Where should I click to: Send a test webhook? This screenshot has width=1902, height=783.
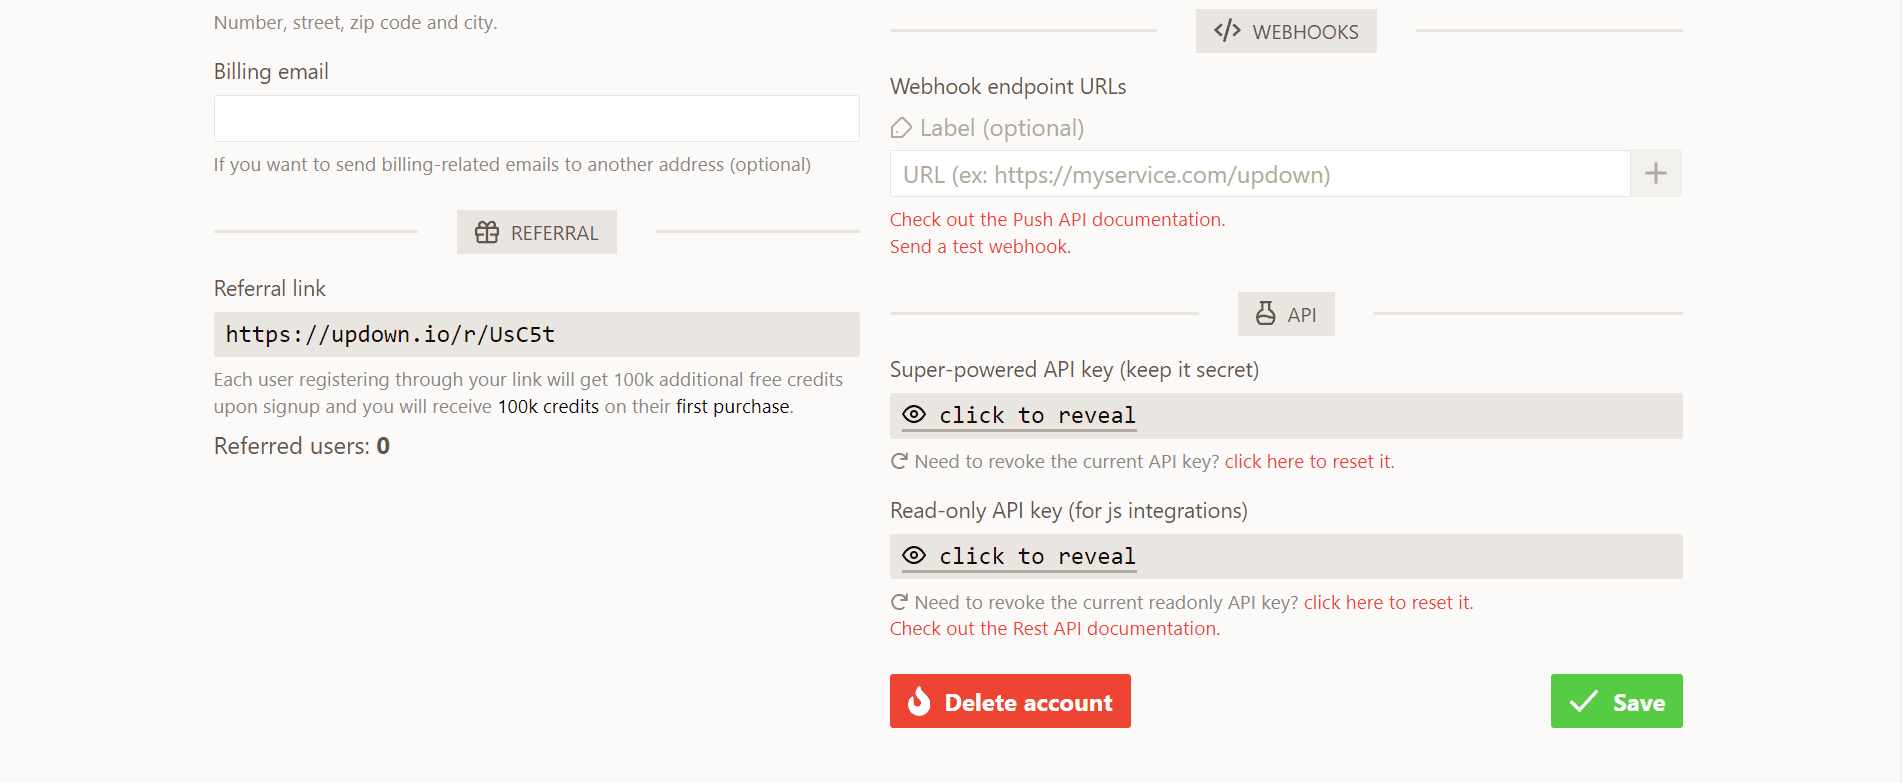point(980,247)
